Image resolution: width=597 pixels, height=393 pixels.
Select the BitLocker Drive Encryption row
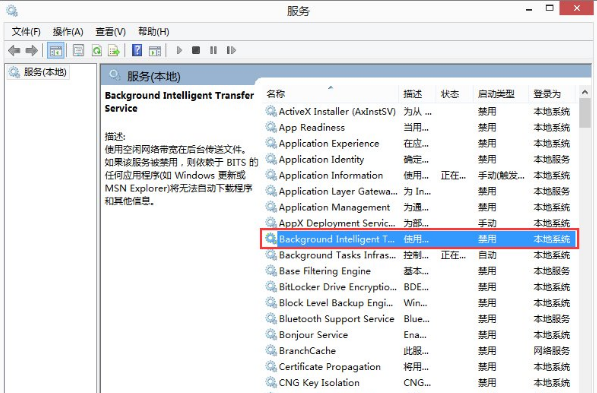point(420,287)
